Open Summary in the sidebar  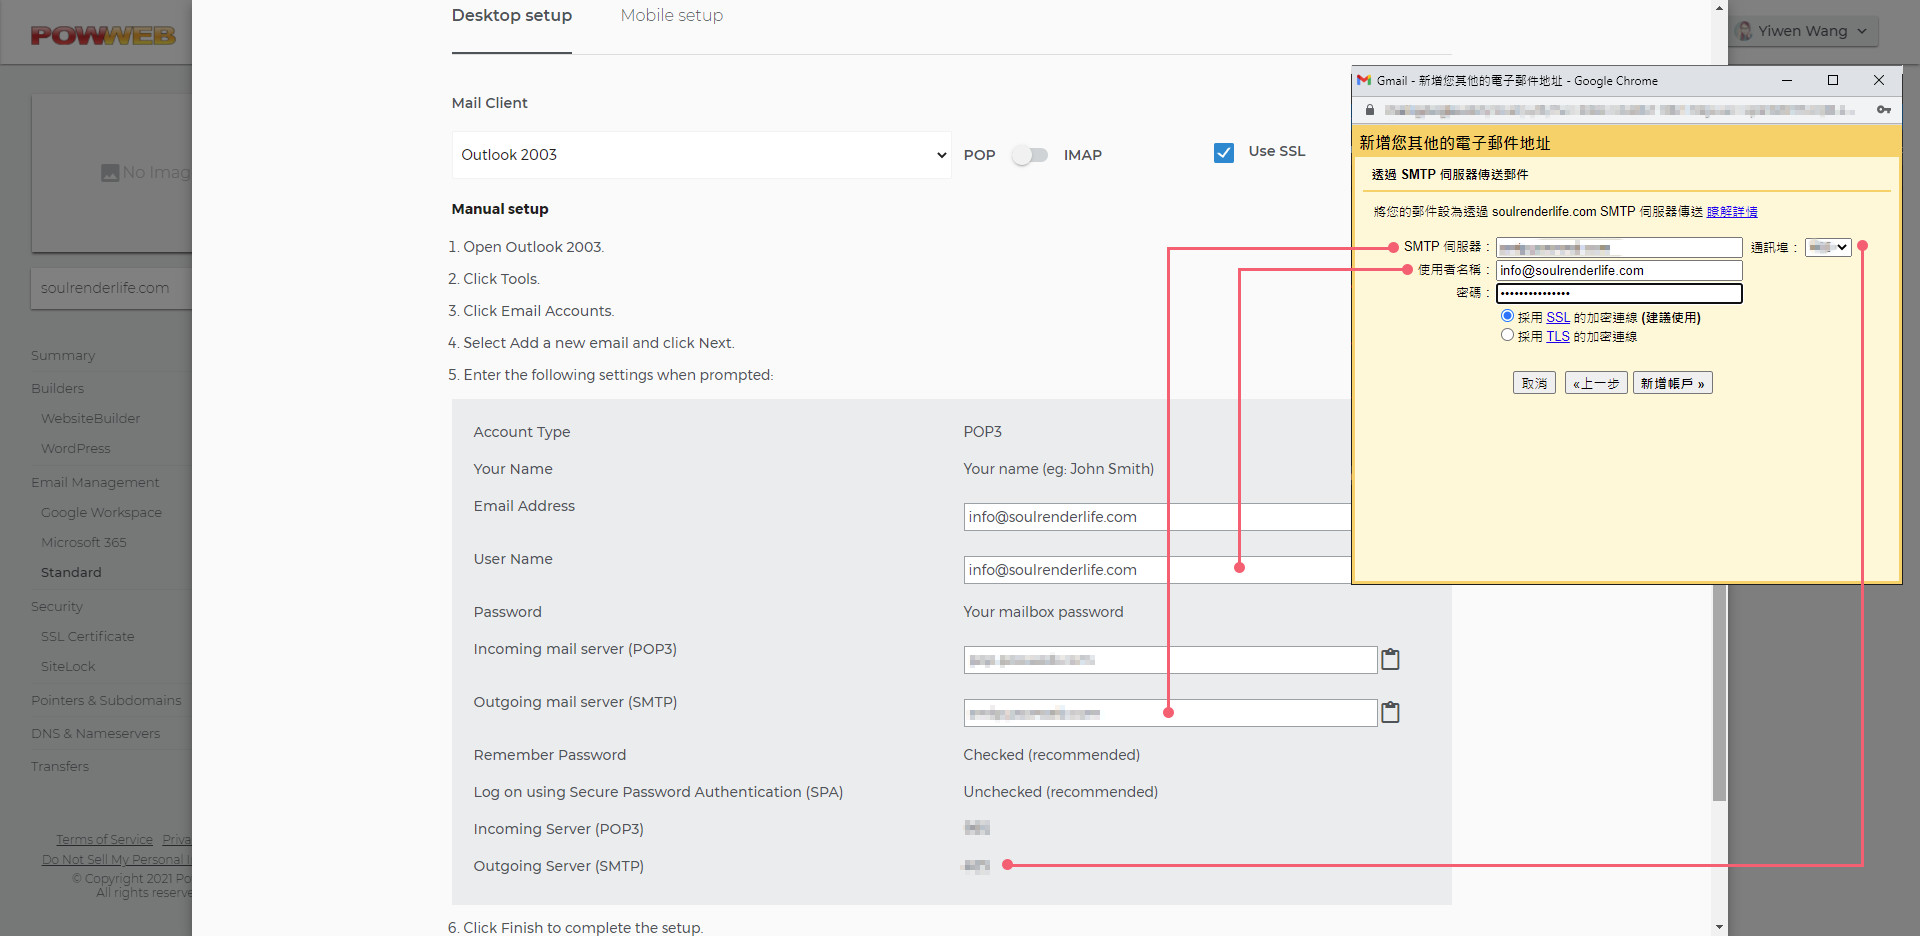click(63, 356)
